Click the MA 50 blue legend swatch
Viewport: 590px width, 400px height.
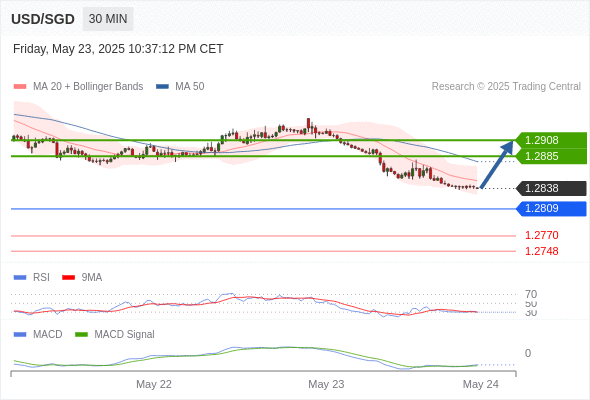162,87
